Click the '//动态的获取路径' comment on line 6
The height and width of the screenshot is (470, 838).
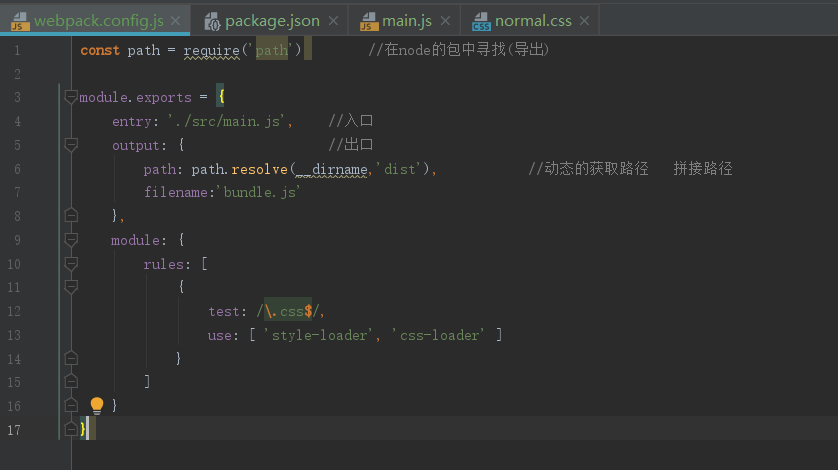tap(588, 169)
